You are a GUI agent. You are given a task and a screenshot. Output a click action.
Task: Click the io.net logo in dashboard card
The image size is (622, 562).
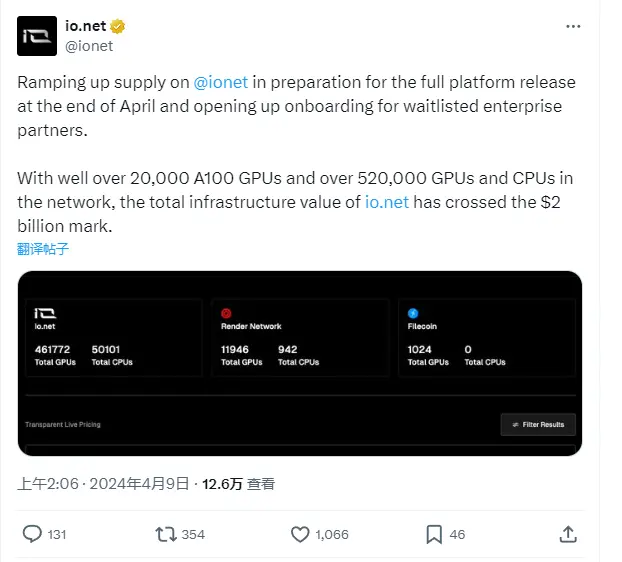(44, 312)
